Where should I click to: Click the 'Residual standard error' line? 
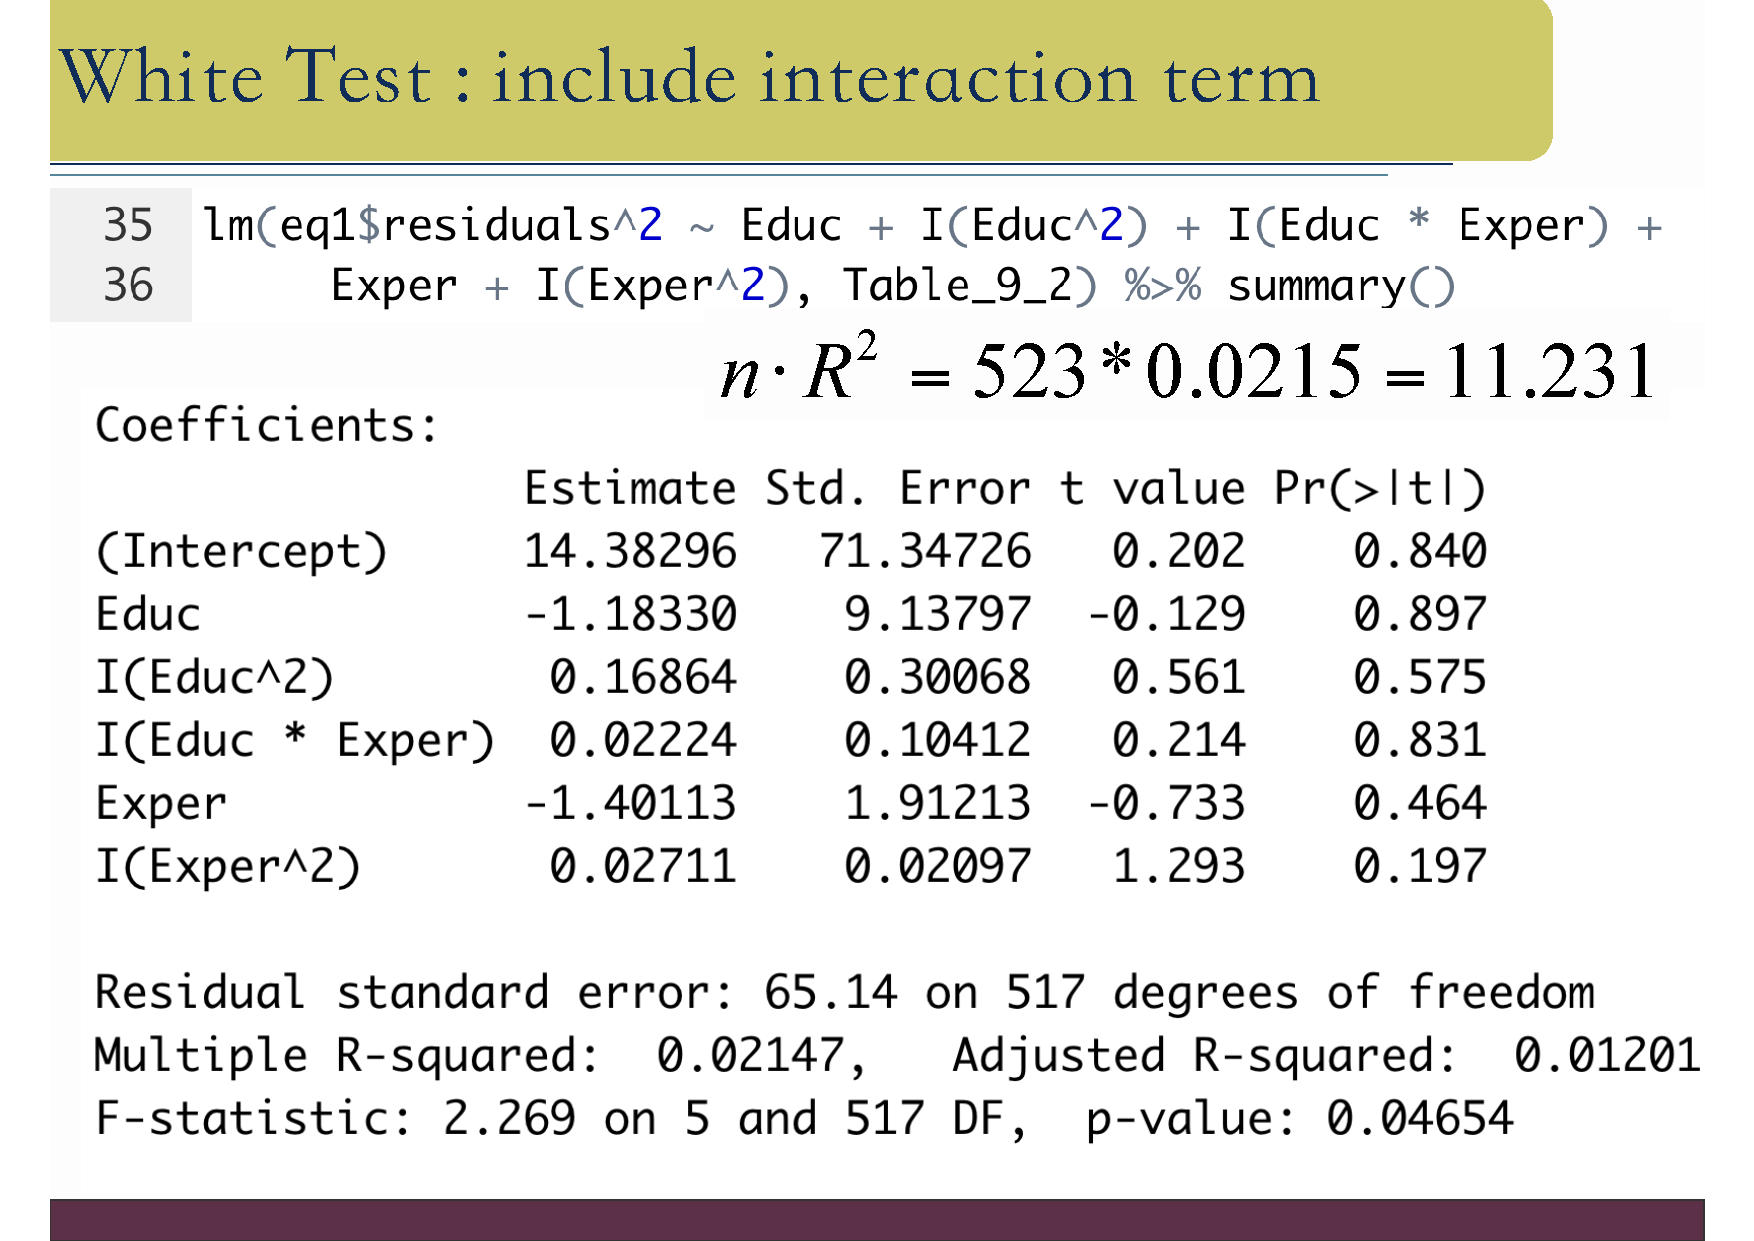pos(844,993)
